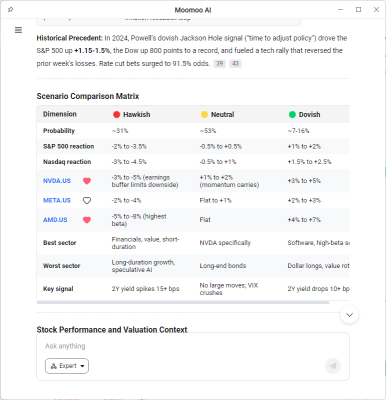Click the Historical Precedent bold text
Image resolution: width=386 pixels, height=400 pixels.
tap(69, 38)
